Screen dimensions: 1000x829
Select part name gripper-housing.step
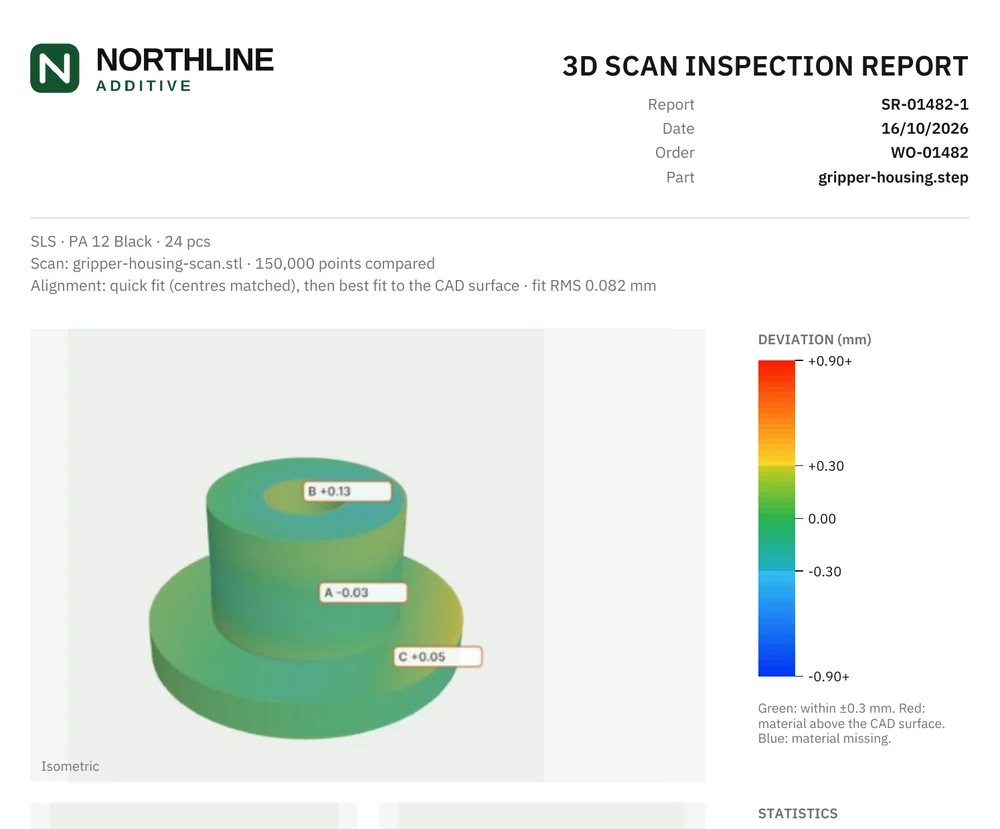point(893,177)
